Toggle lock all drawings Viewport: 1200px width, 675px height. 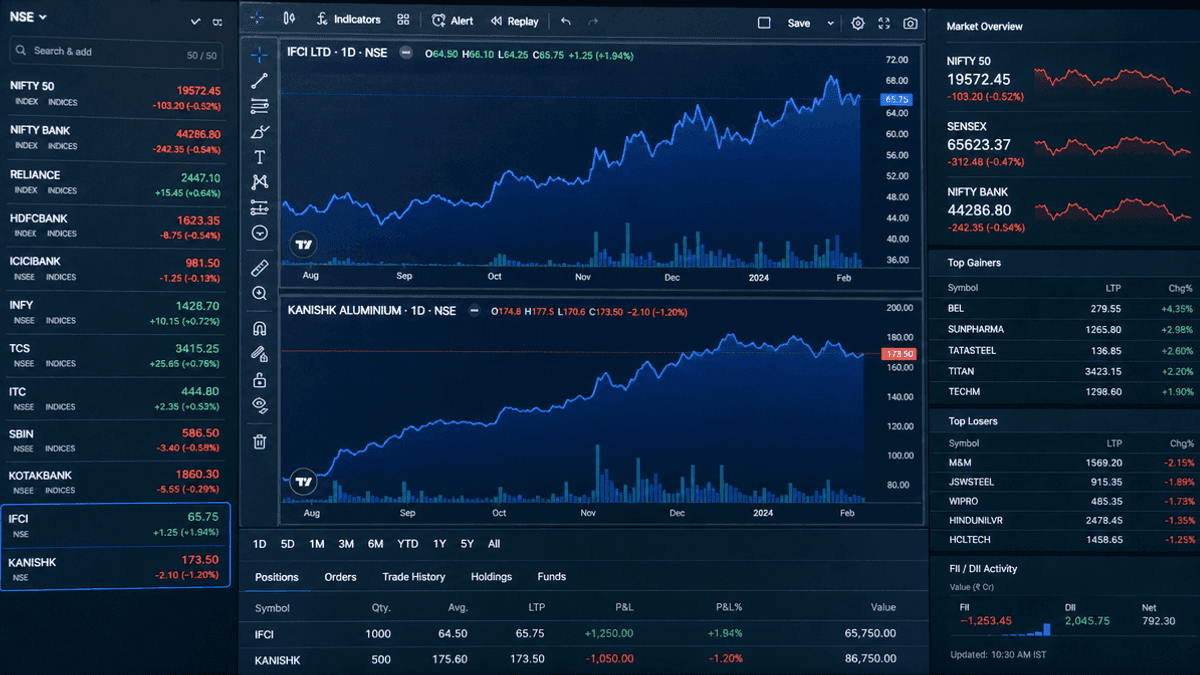point(259,379)
